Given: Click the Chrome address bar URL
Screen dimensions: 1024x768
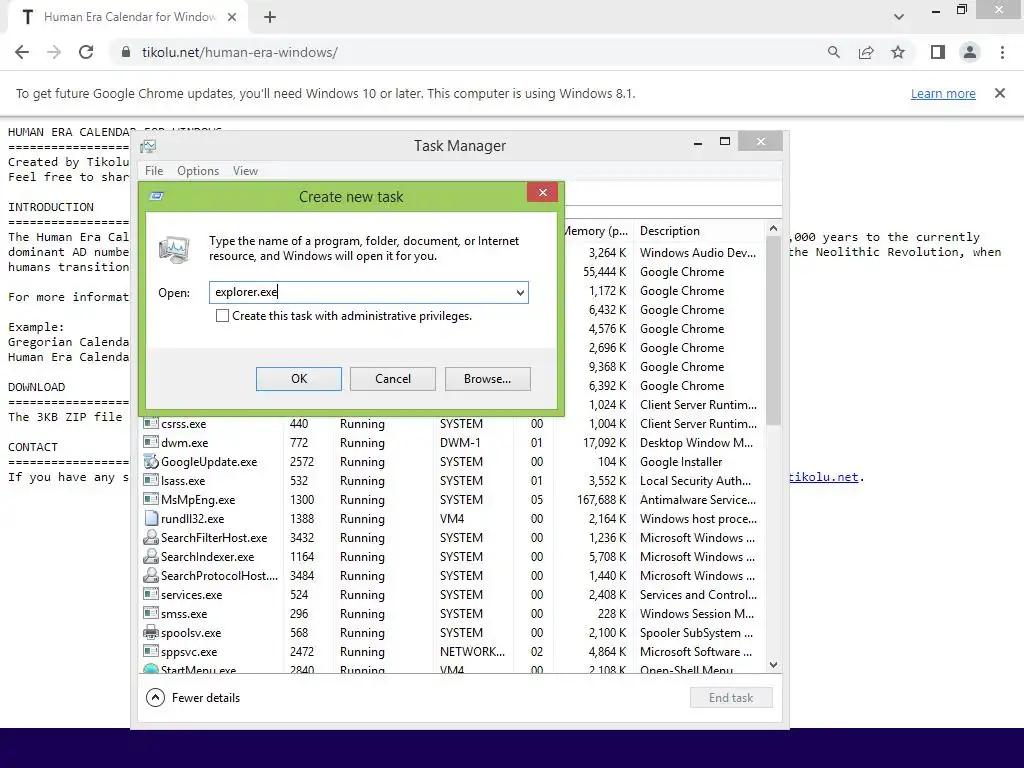Looking at the screenshot, I should tap(240, 52).
